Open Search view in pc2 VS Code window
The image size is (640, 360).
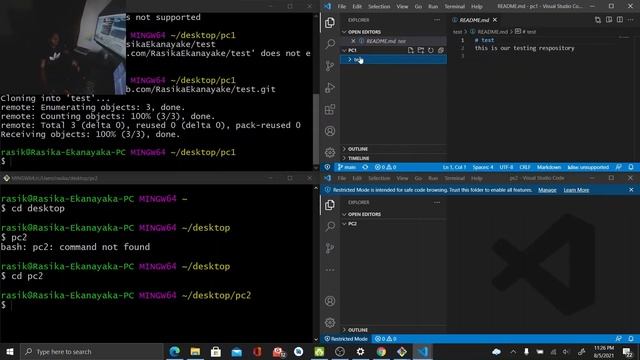point(330,226)
